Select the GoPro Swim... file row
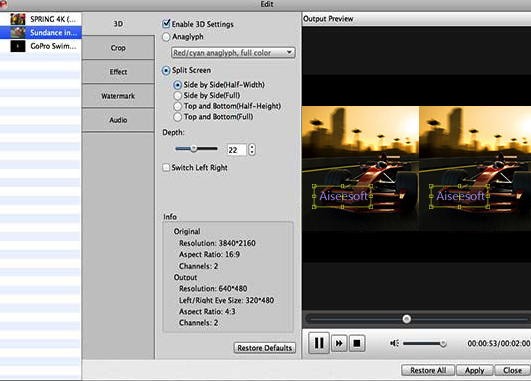Screen dimensions: 531x381 [x=41, y=46]
